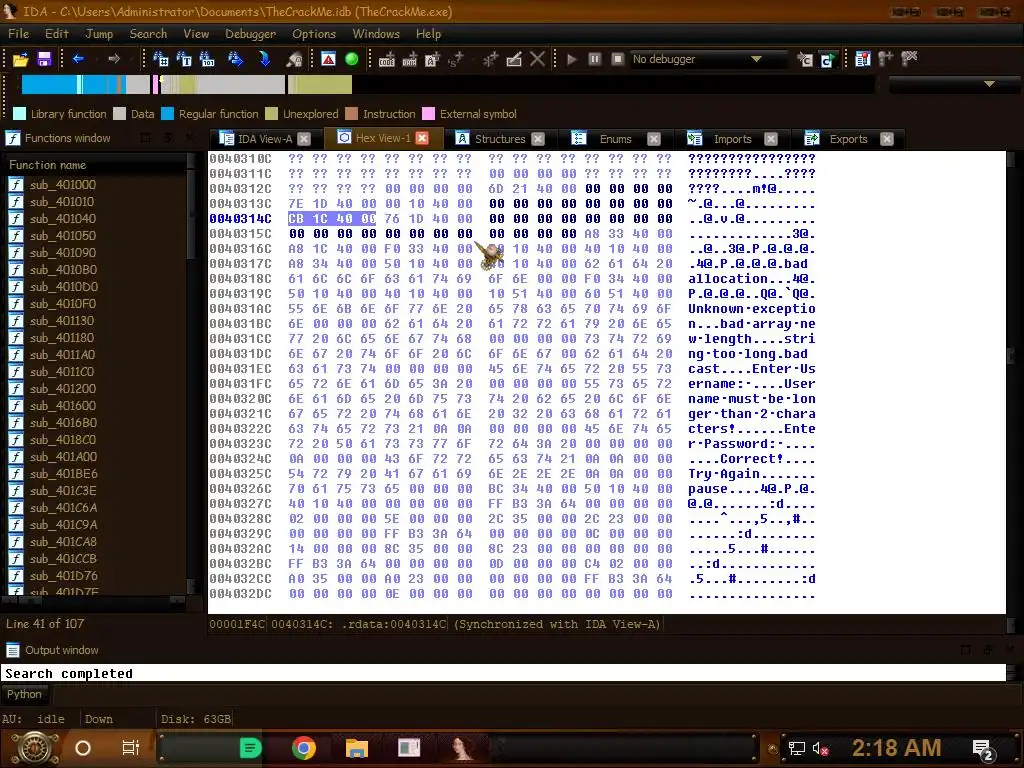Click the green circle status icon
The height and width of the screenshot is (768, 1024).
351,59
